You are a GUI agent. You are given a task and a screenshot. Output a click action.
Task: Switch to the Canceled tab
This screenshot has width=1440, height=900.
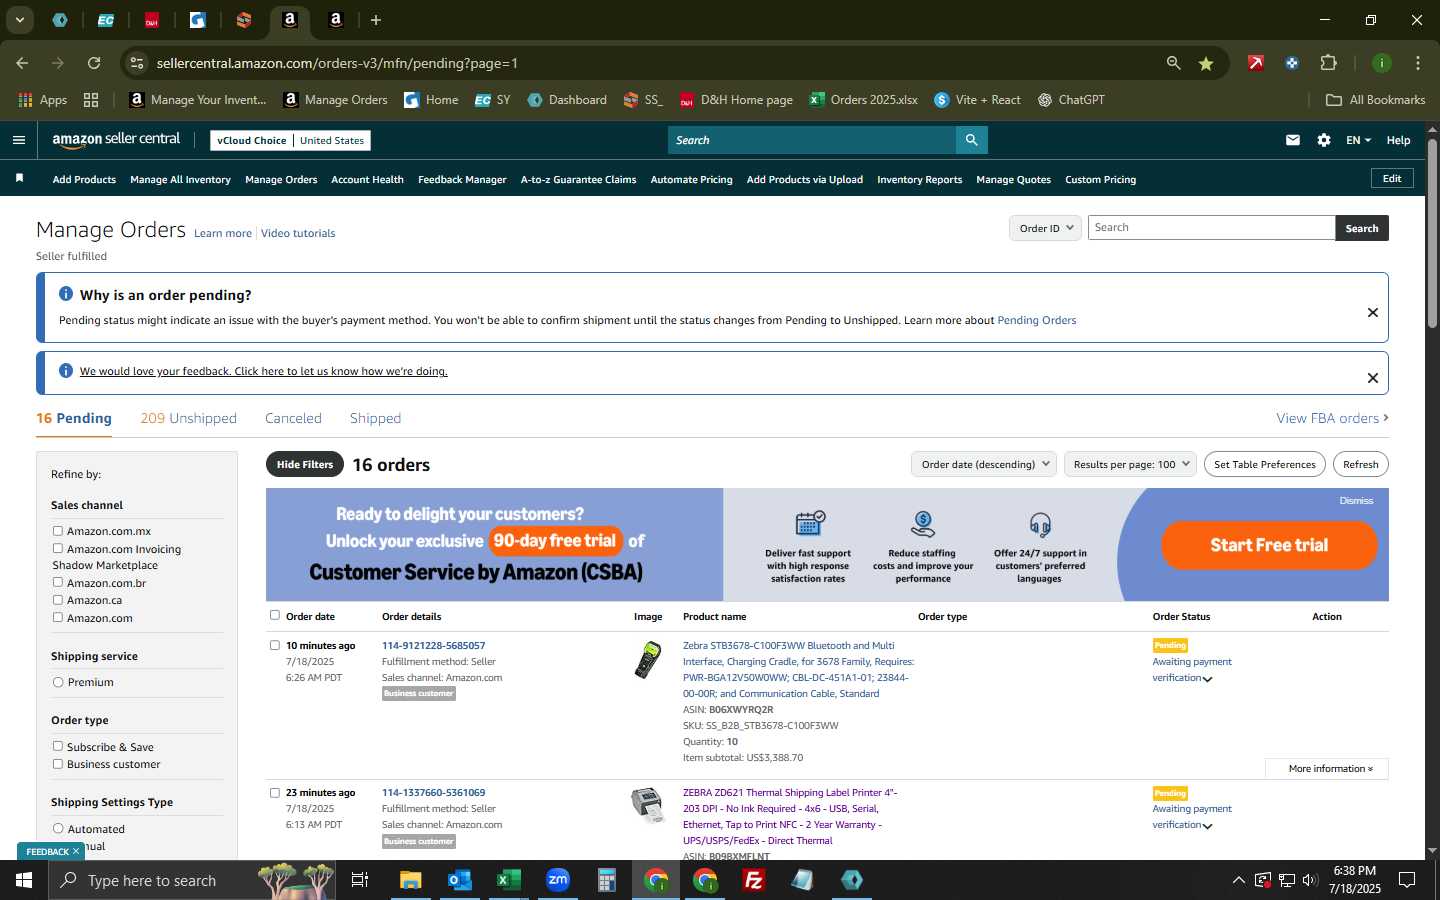coord(293,418)
